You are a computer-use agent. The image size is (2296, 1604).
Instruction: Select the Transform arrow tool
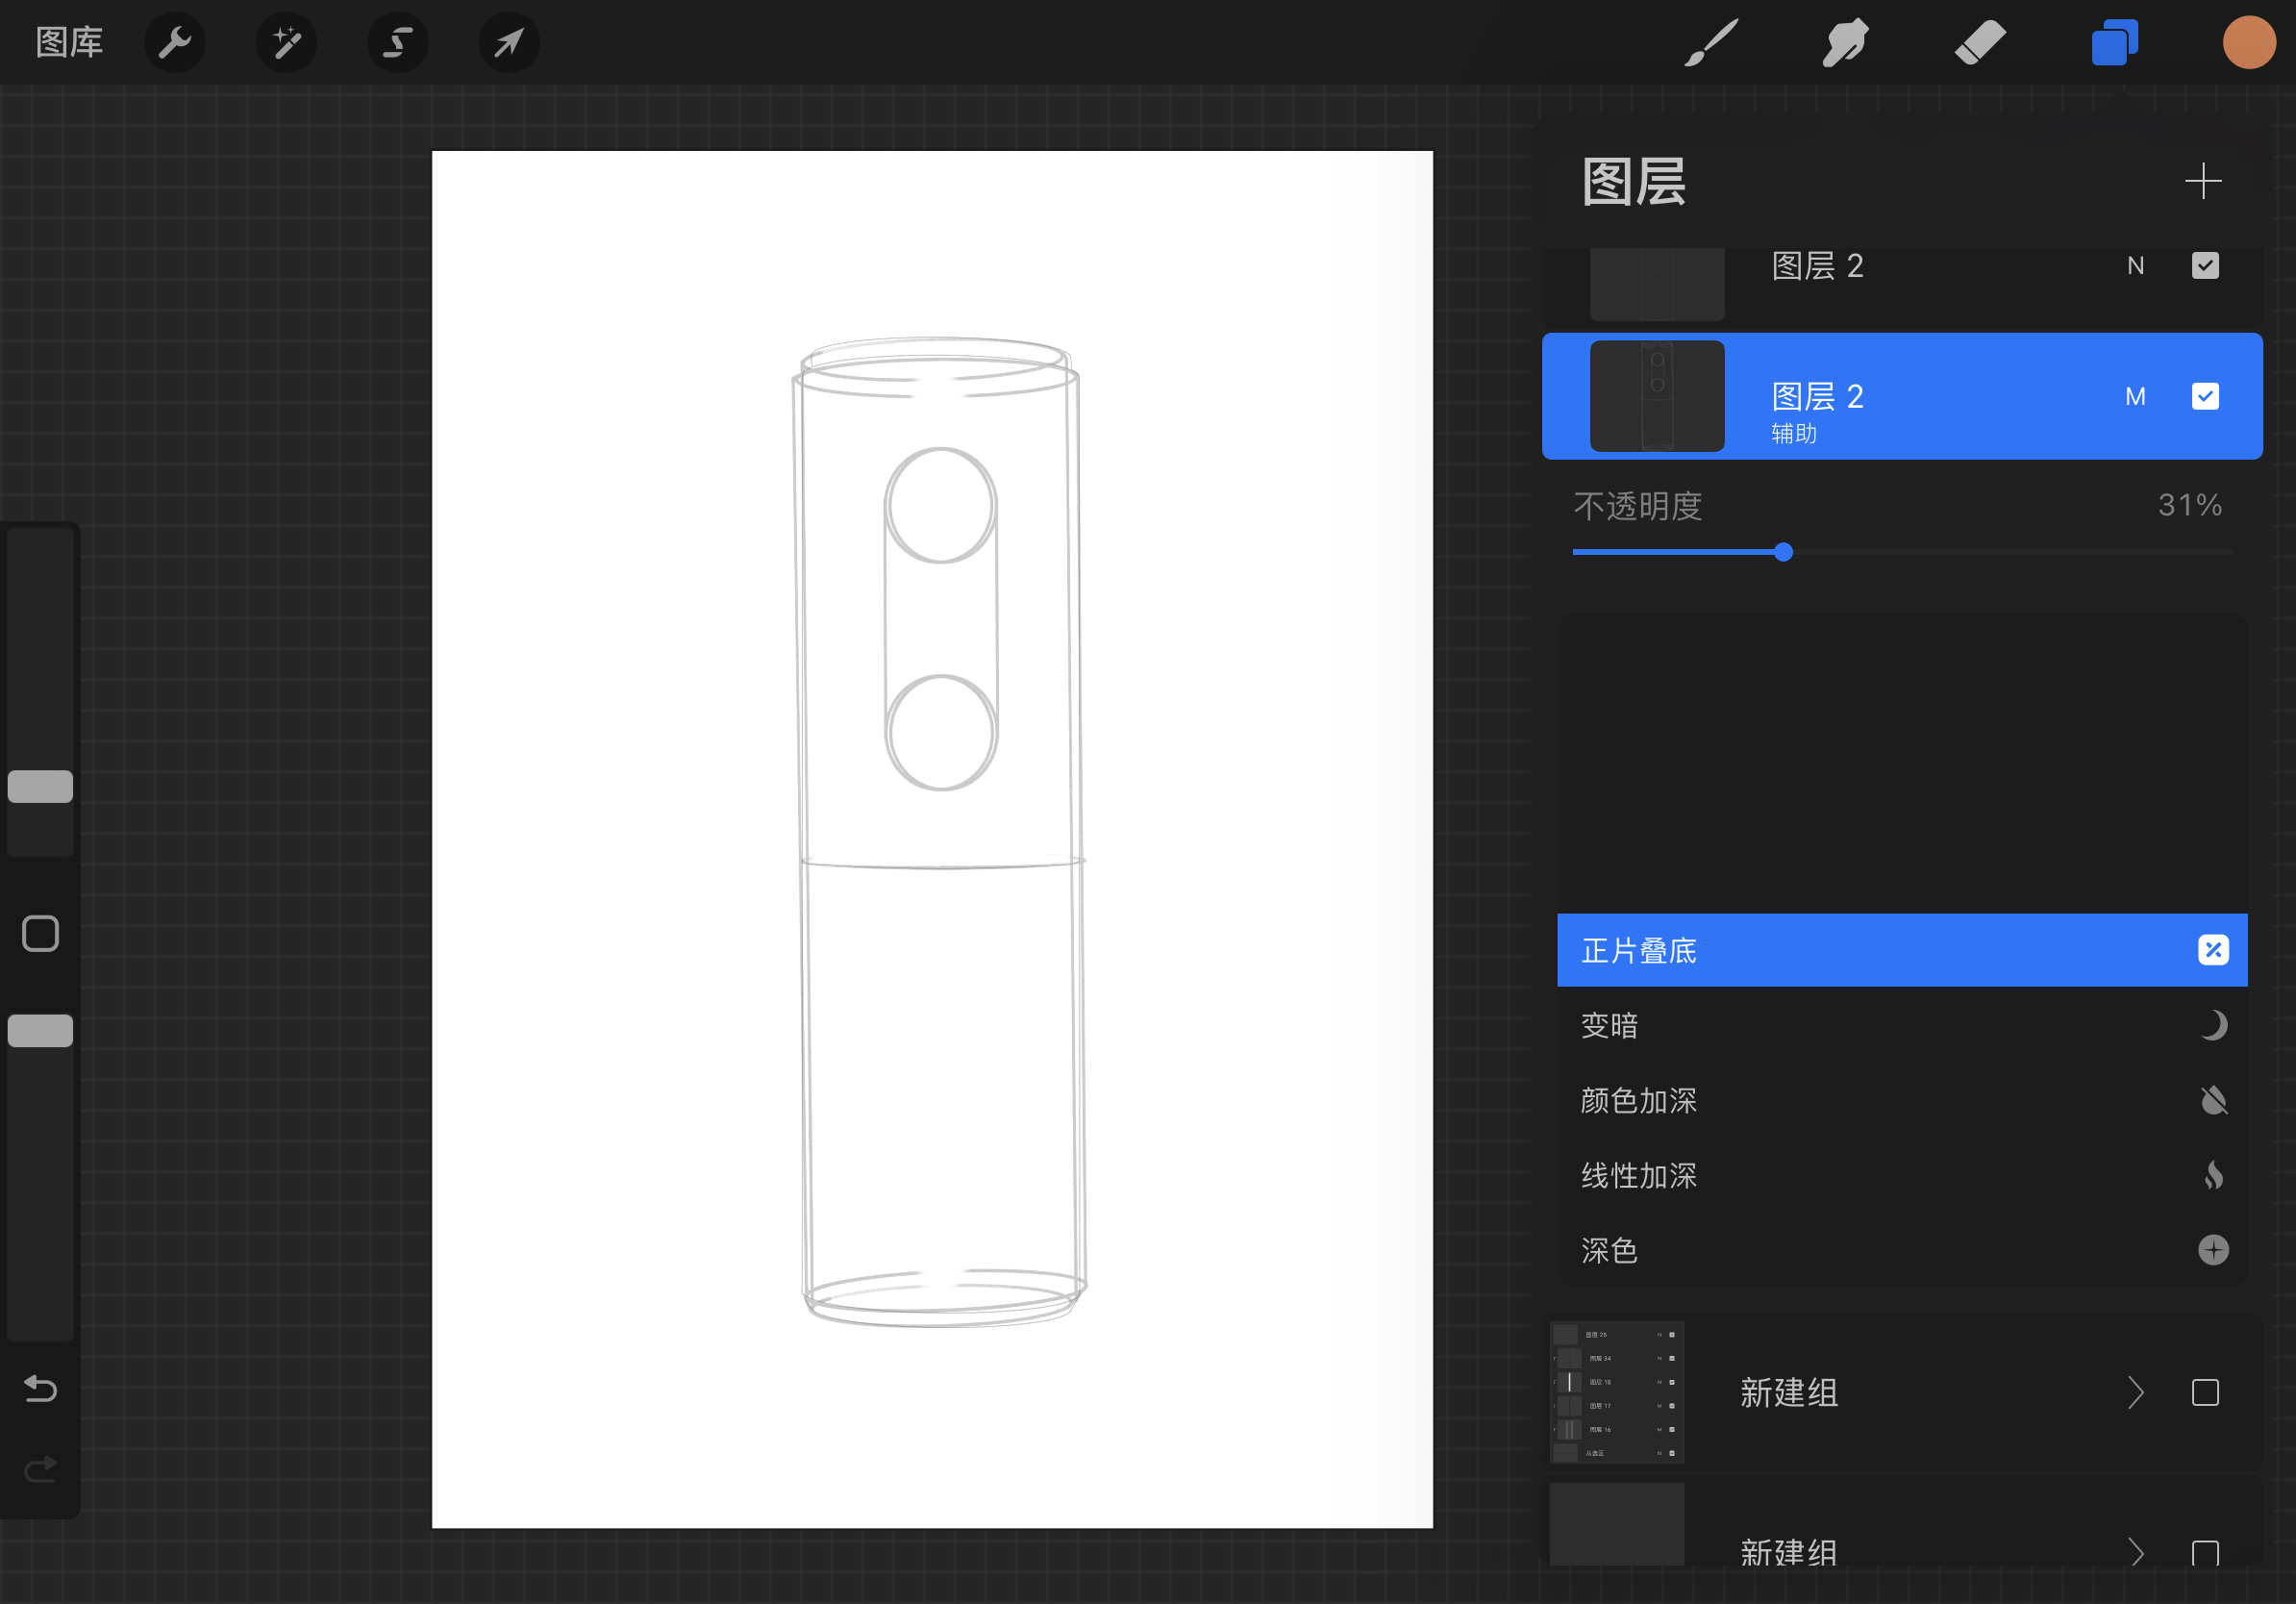pos(509,42)
